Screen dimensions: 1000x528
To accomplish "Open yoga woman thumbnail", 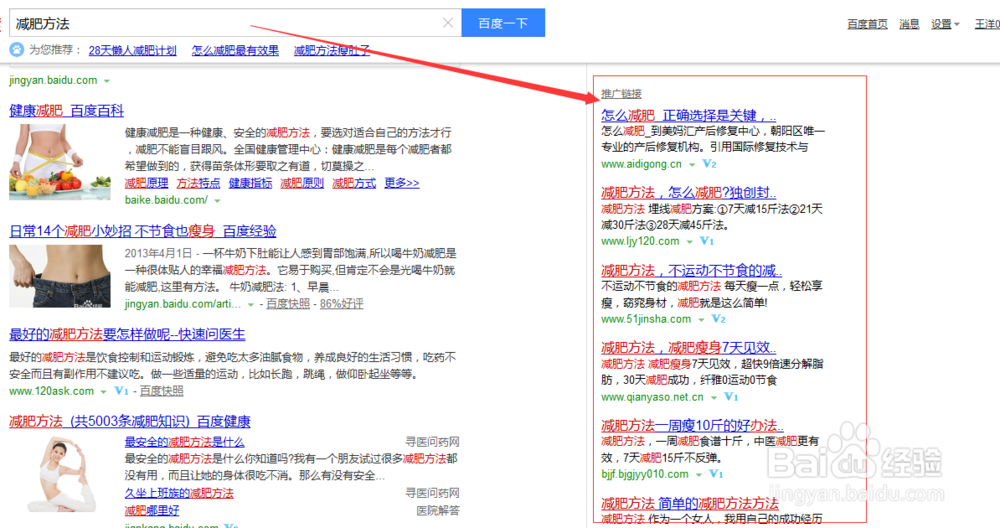I will (62, 474).
